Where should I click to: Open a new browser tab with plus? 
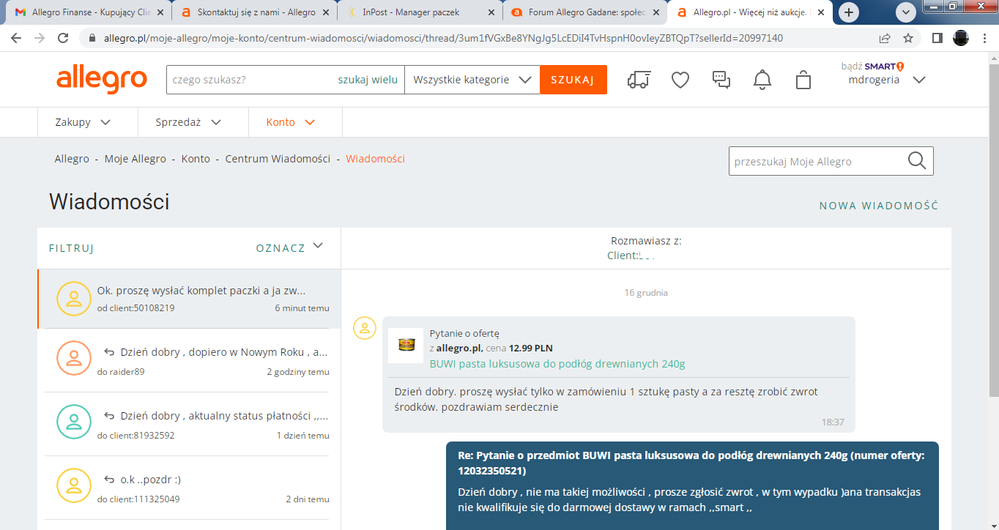849,12
